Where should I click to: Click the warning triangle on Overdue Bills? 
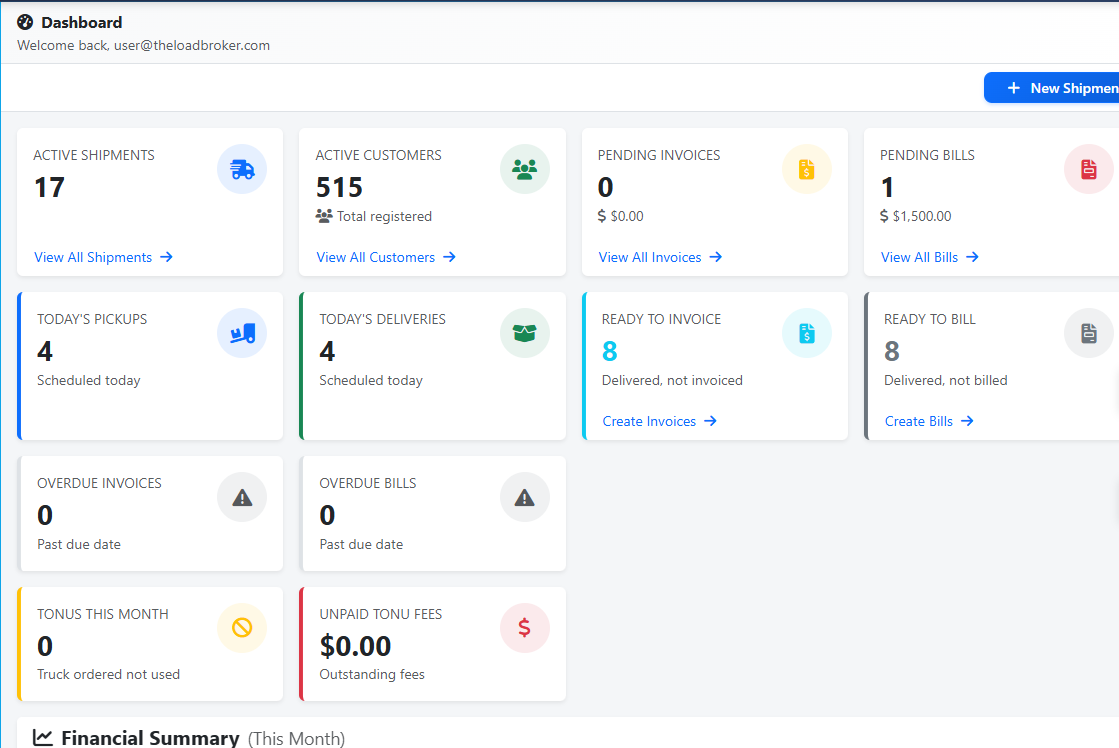(524, 496)
